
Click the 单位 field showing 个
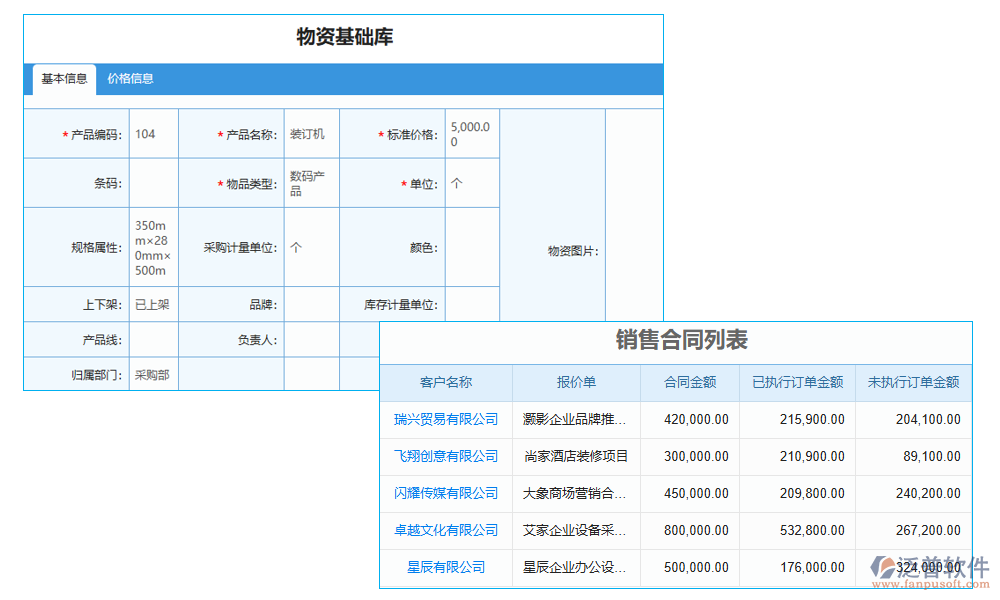(471, 182)
